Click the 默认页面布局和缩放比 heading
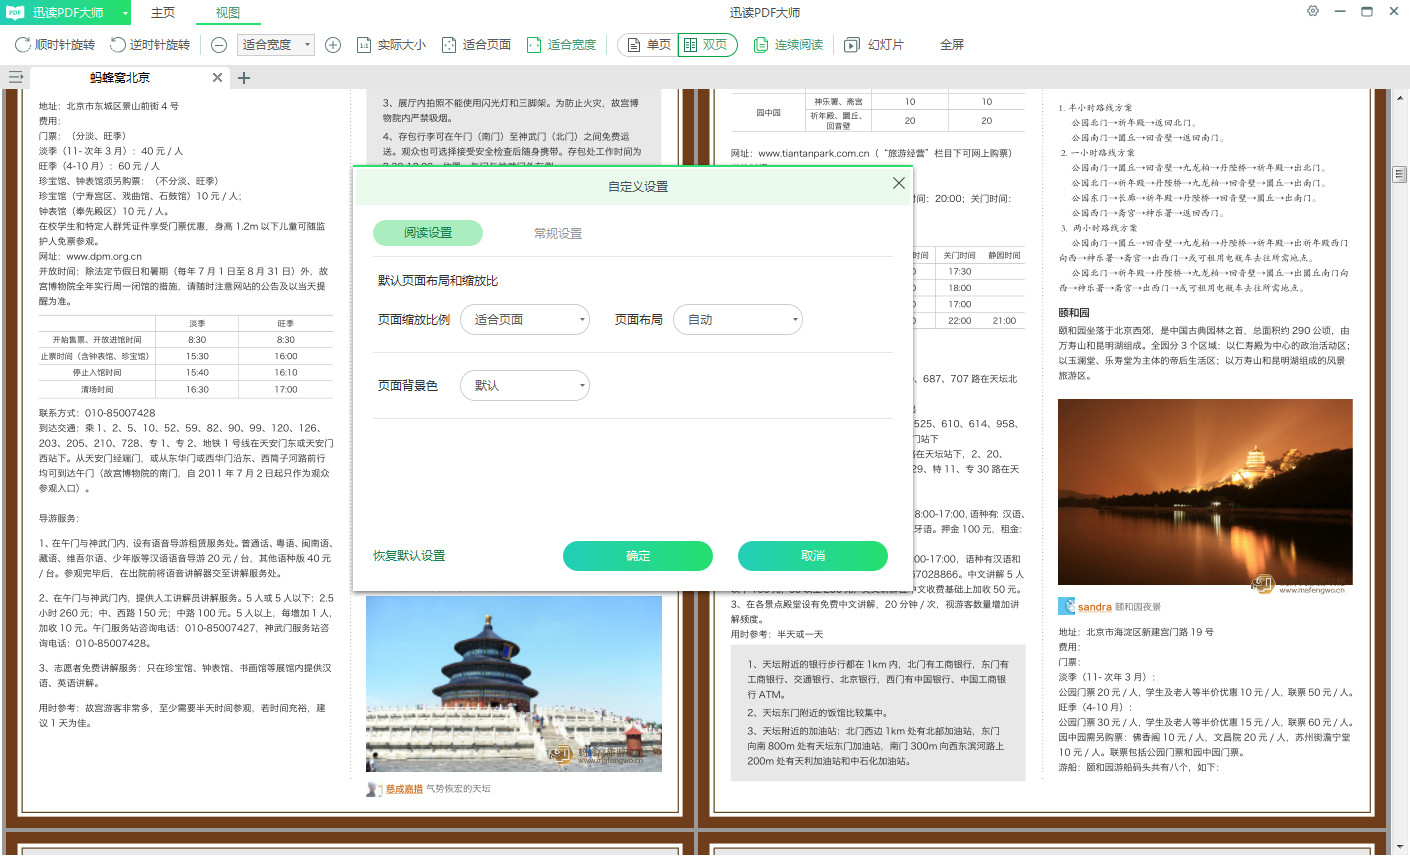The image size is (1410, 857). tap(438, 281)
